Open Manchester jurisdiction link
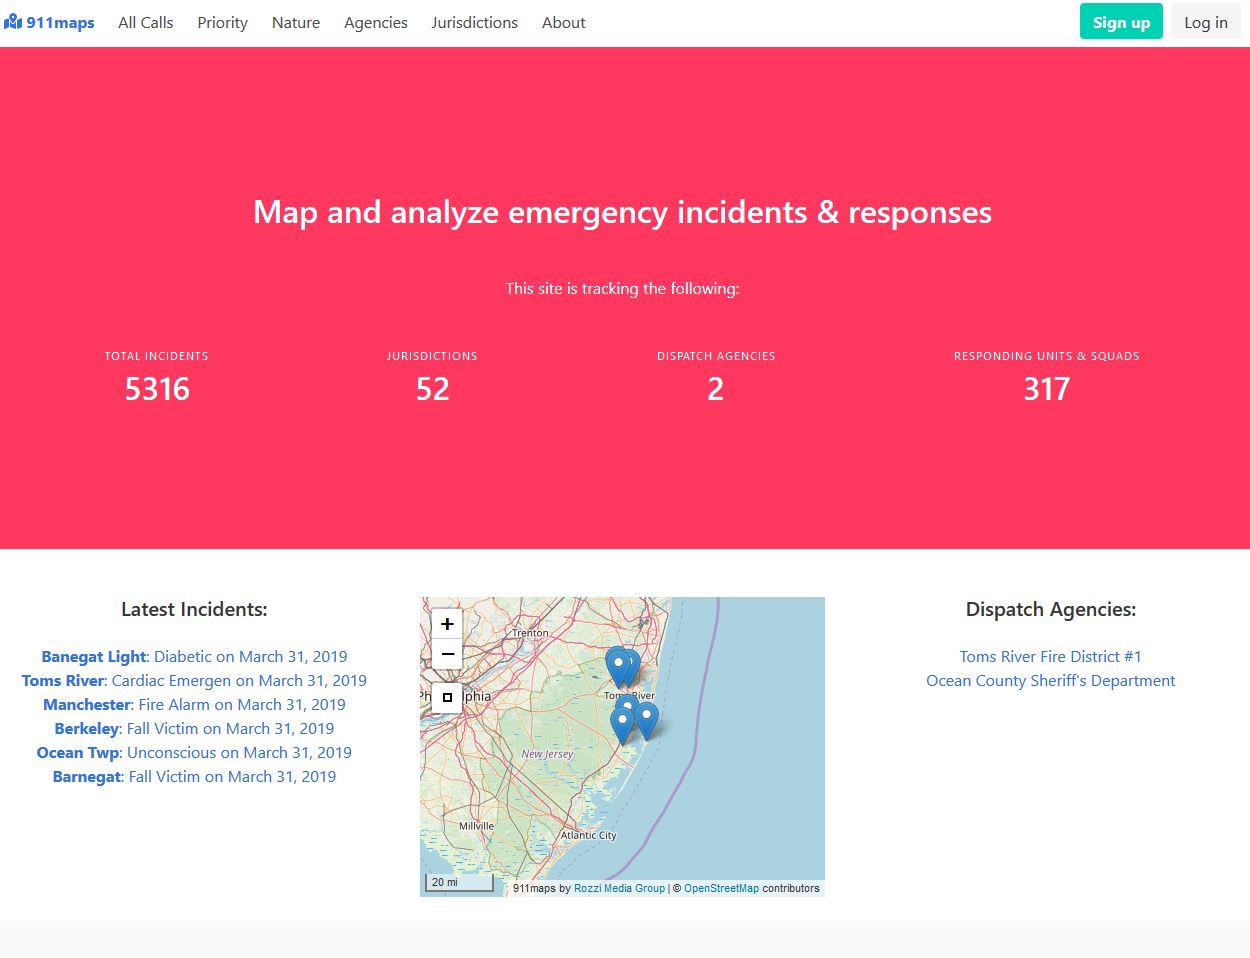The image size is (1250, 958). (x=87, y=705)
